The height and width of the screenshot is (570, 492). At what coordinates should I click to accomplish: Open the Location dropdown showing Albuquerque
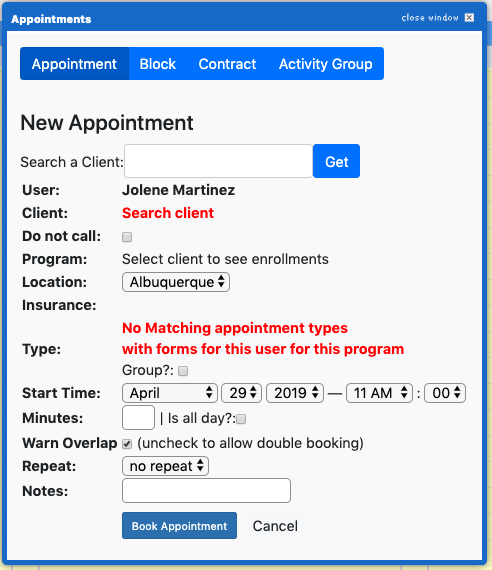[x=176, y=282]
